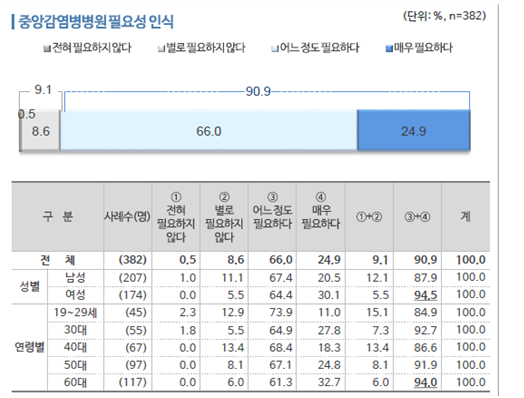Click the (382) sample count cell
The height and width of the screenshot is (398, 524).
pos(133,260)
